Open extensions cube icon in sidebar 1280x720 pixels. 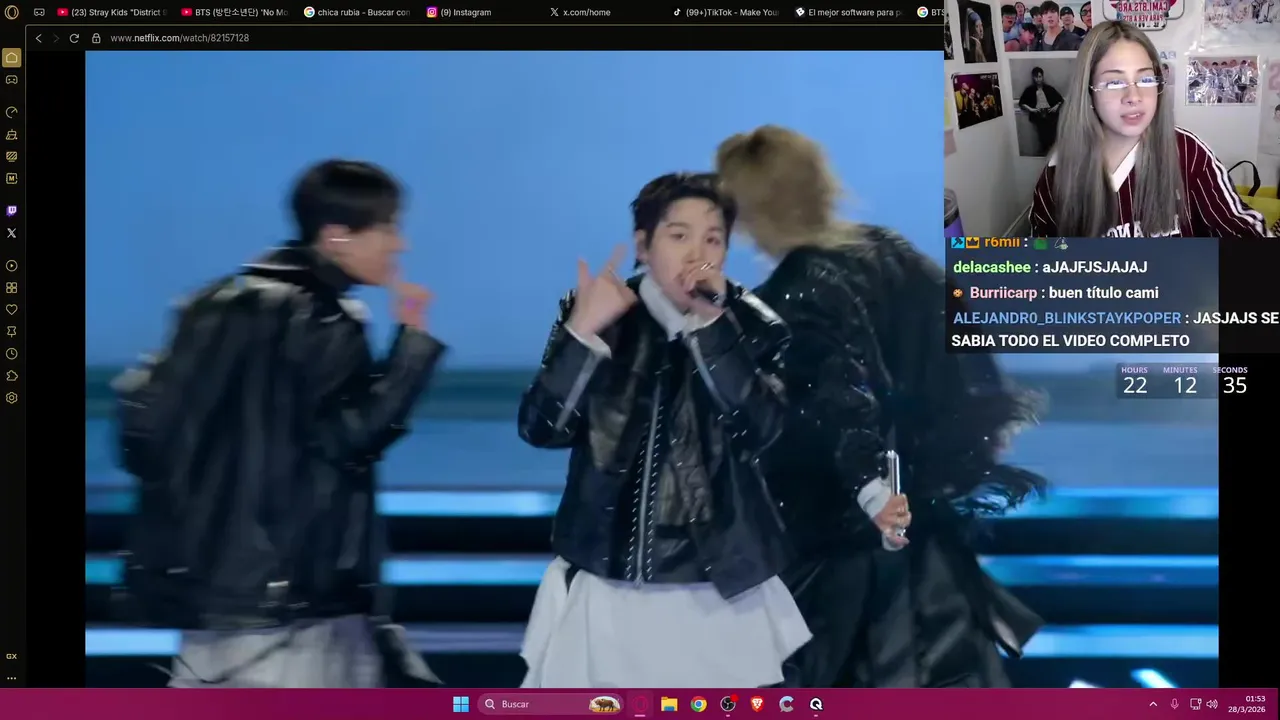pyautogui.click(x=12, y=376)
